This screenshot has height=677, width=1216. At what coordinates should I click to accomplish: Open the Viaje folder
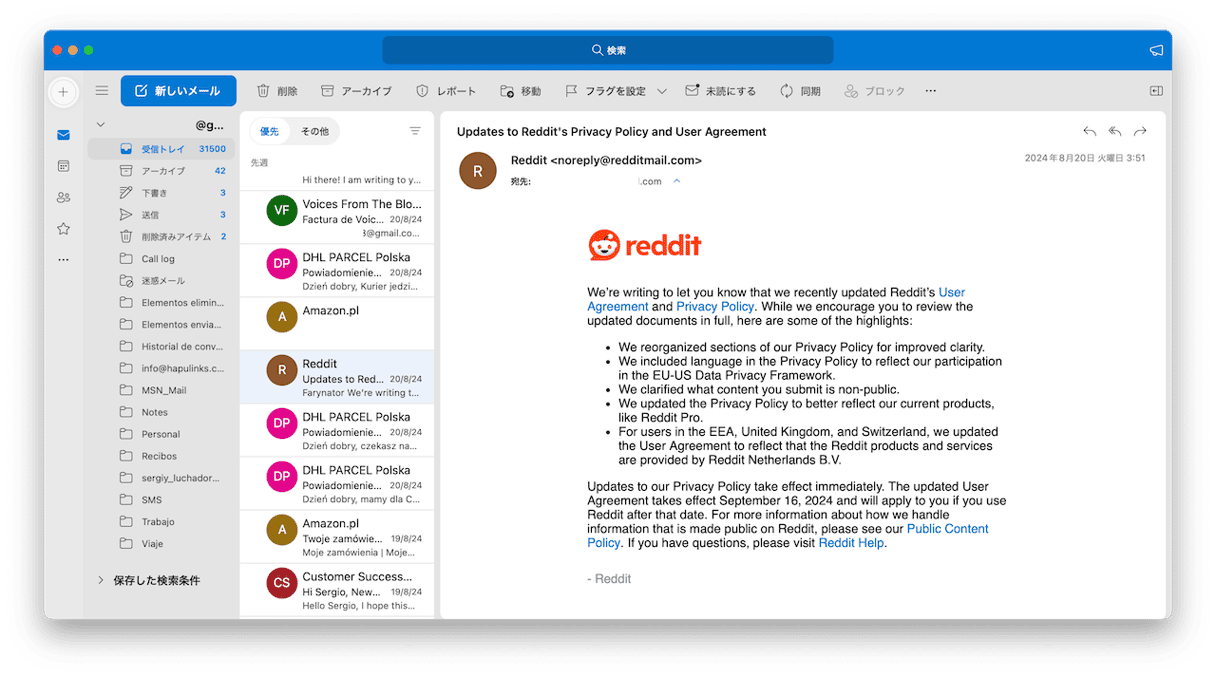(162, 544)
